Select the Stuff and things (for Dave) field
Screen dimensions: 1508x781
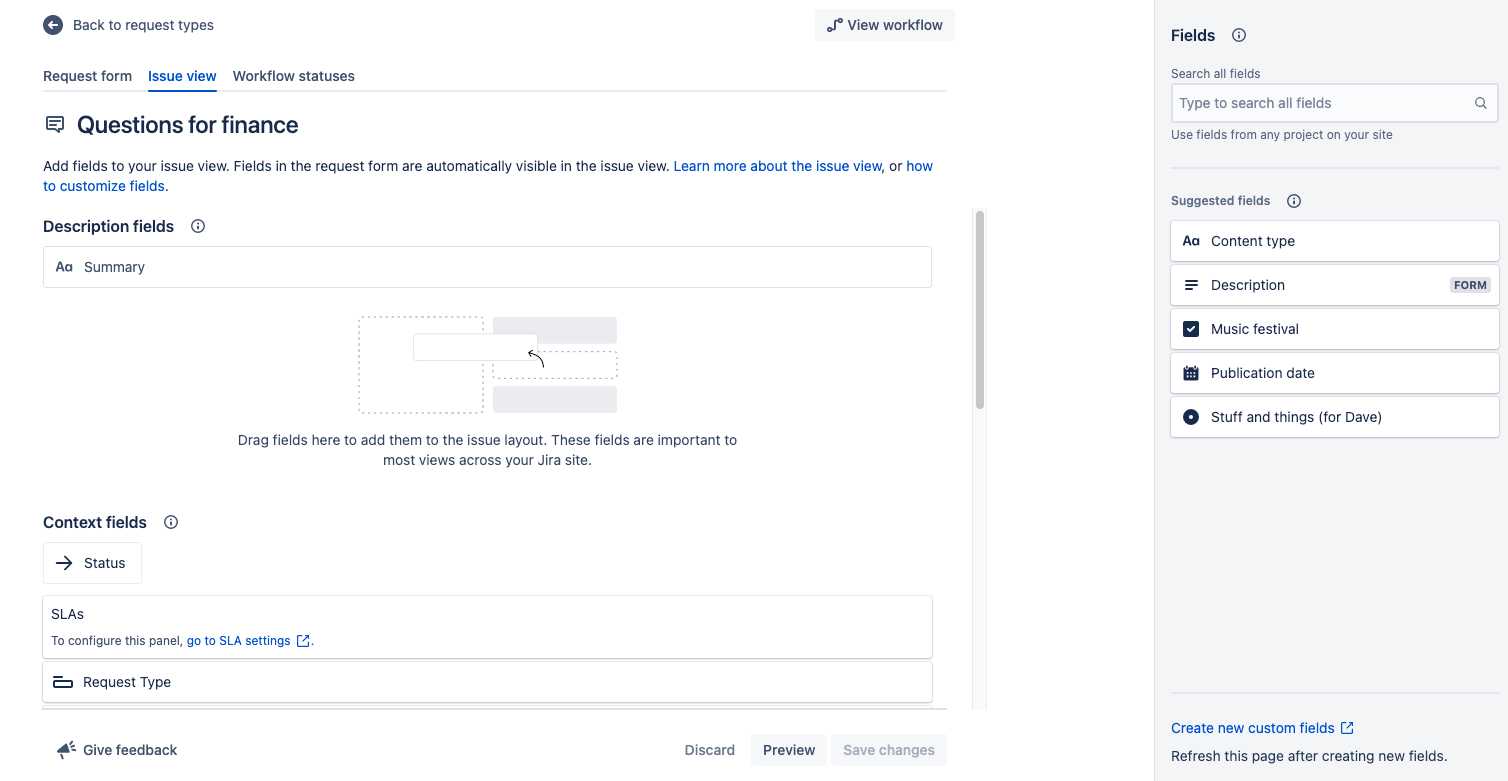click(x=1335, y=417)
